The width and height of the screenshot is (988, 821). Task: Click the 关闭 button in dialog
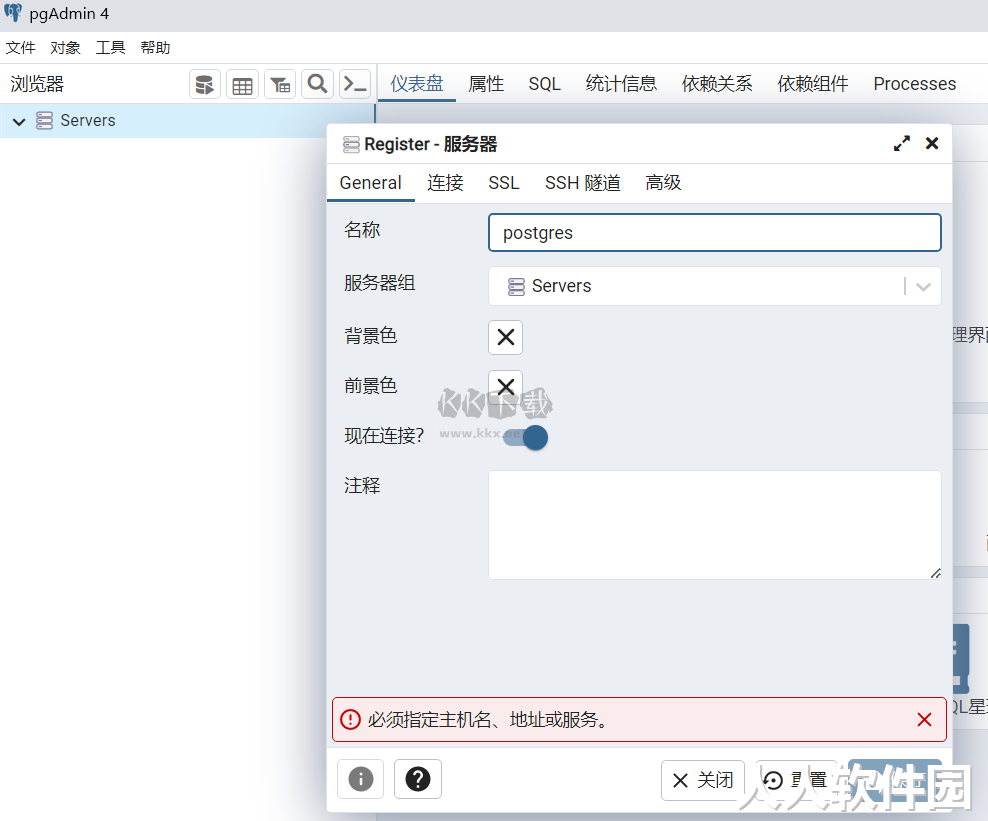pyautogui.click(x=703, y=780)
